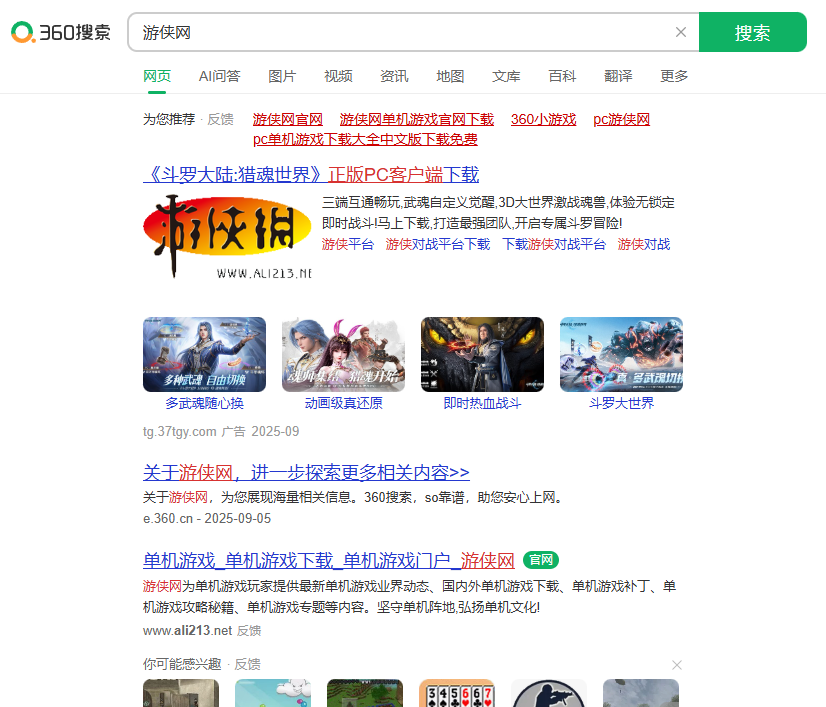This screenshot has width=826, height=707.
Task: Open the 游侠网单机游戏官网下载 suggestion
Action: pyautogui.click(x=417, y=119)
